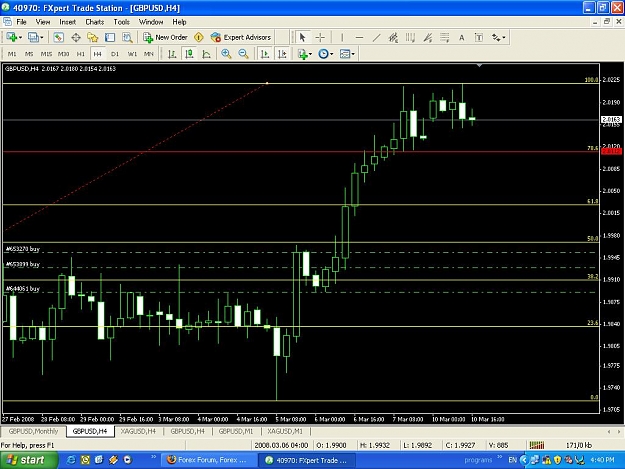
Task: Toggle the Expert Advisors button
Action: pos(241,37)
